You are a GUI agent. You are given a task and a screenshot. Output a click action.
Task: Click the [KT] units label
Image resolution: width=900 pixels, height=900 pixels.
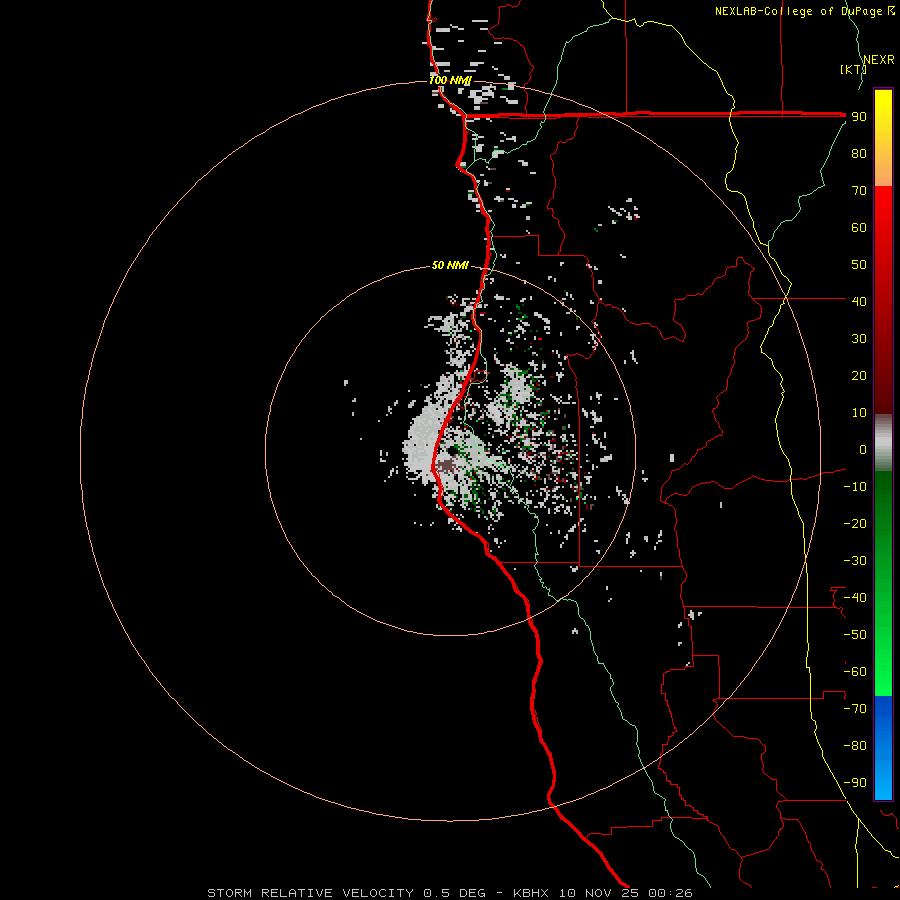pyautogui.click(x=853, y=69)
